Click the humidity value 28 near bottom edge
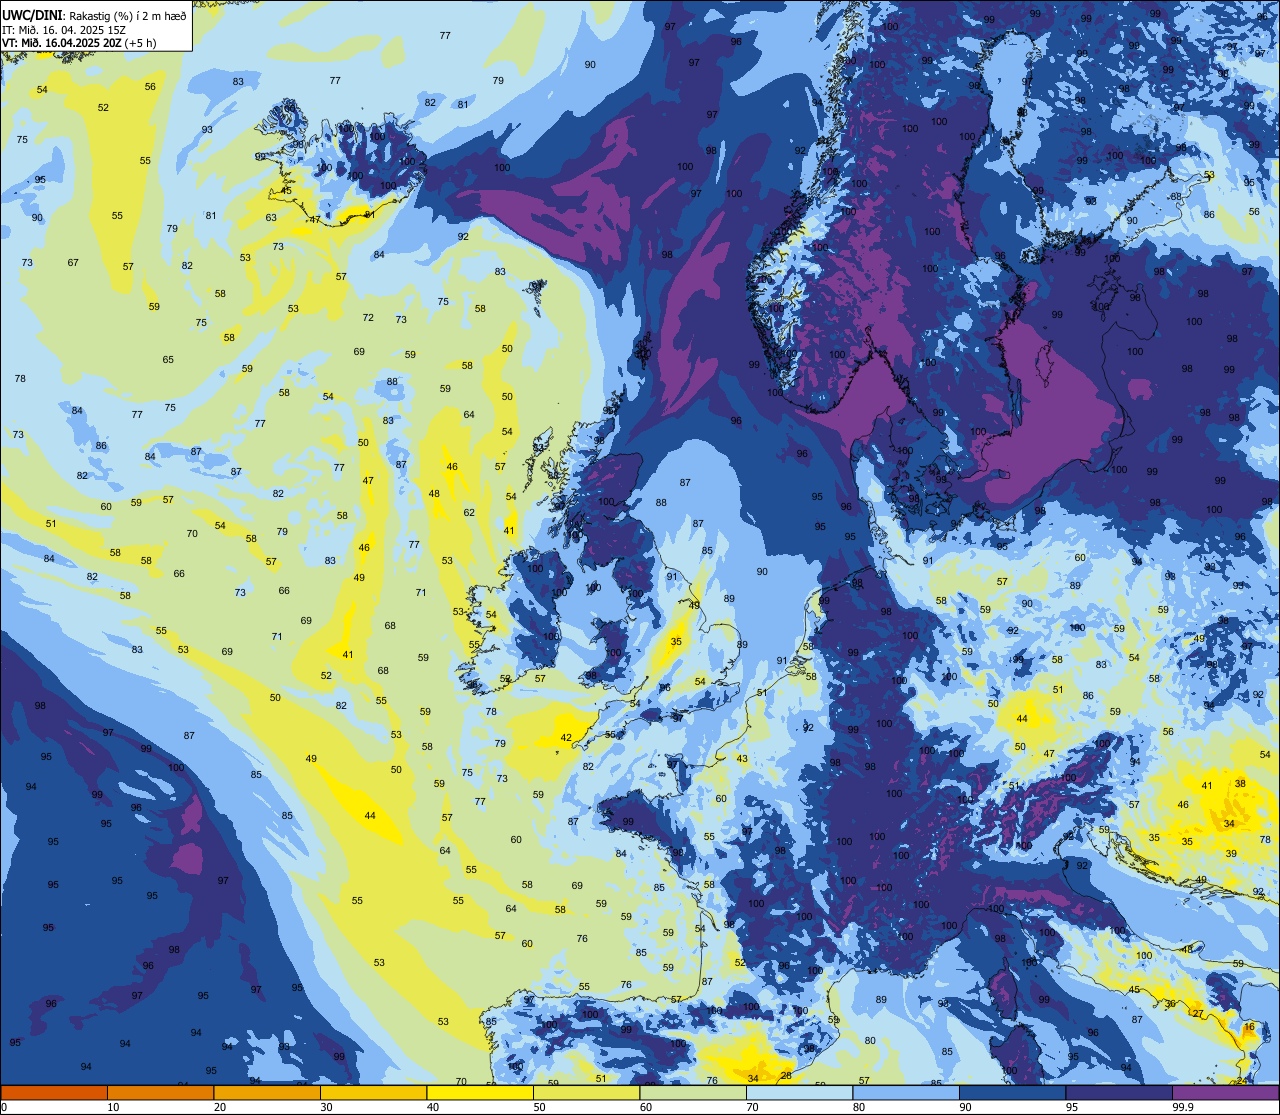1280x1115 pixels. [786, 1076]
